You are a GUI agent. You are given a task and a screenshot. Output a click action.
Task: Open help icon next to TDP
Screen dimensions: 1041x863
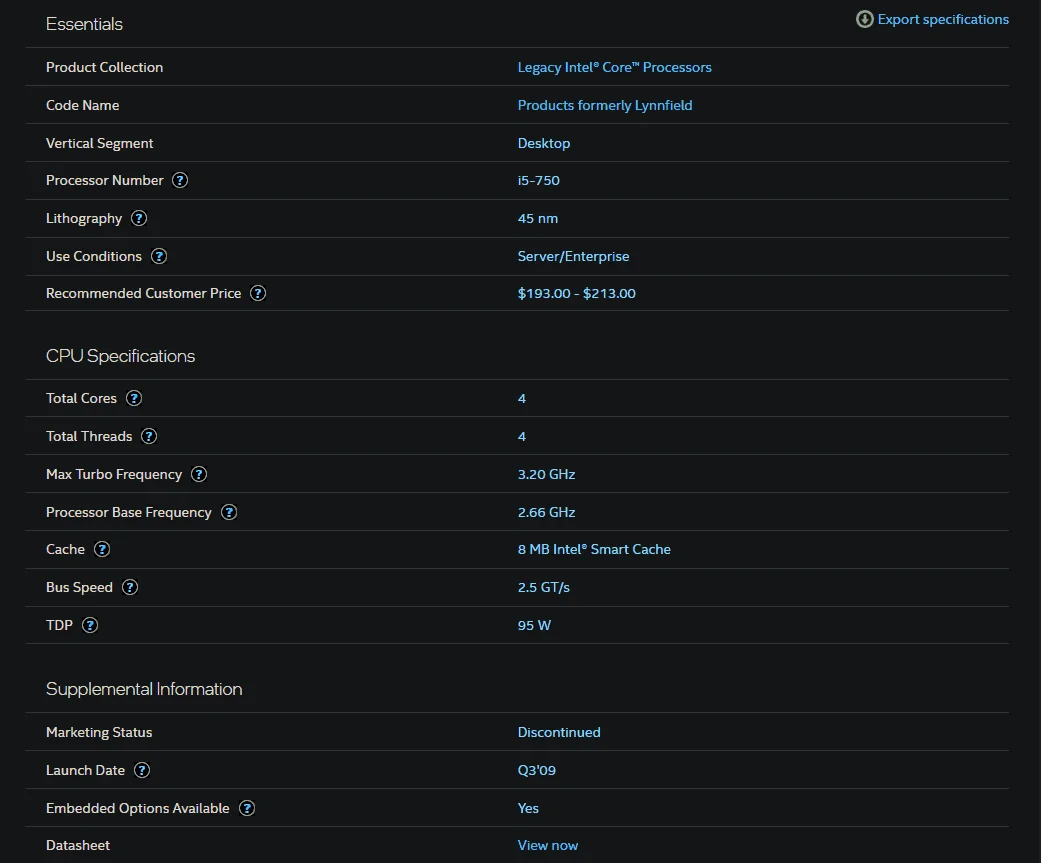(90, 625)
